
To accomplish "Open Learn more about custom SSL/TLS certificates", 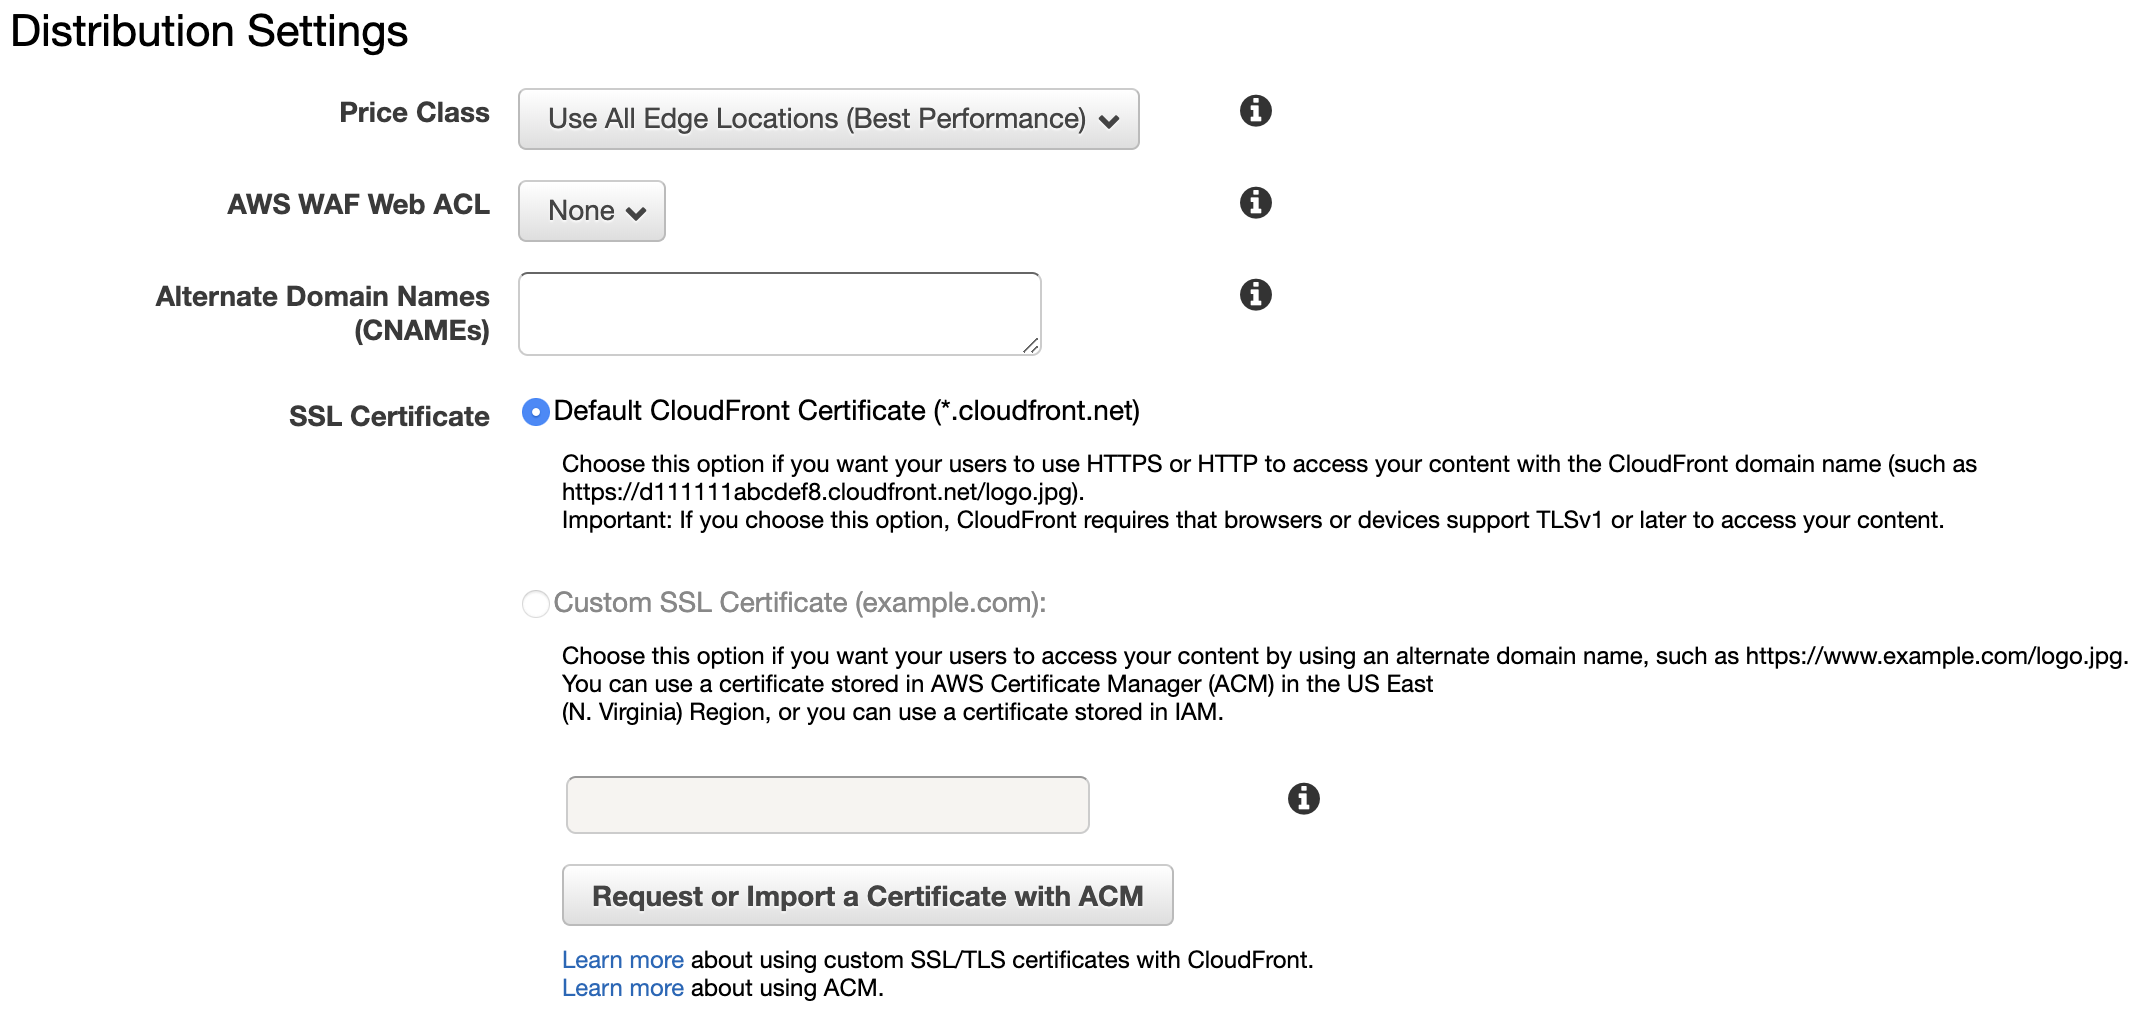I will [622, 960].
